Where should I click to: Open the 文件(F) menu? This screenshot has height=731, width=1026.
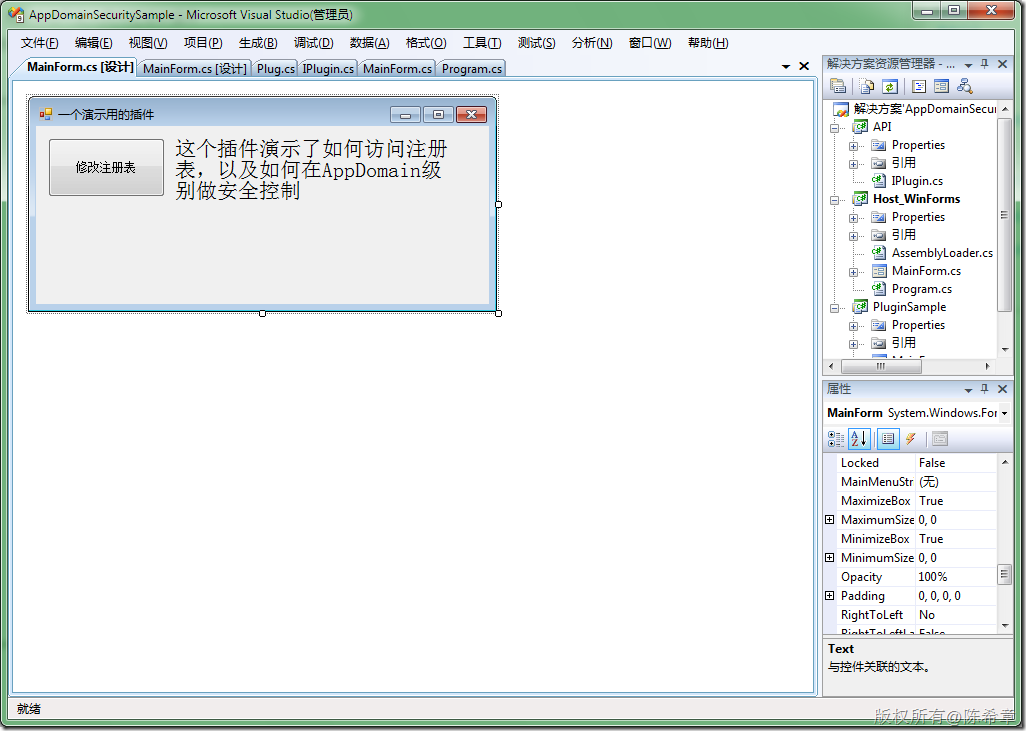[x=39, y=43]
